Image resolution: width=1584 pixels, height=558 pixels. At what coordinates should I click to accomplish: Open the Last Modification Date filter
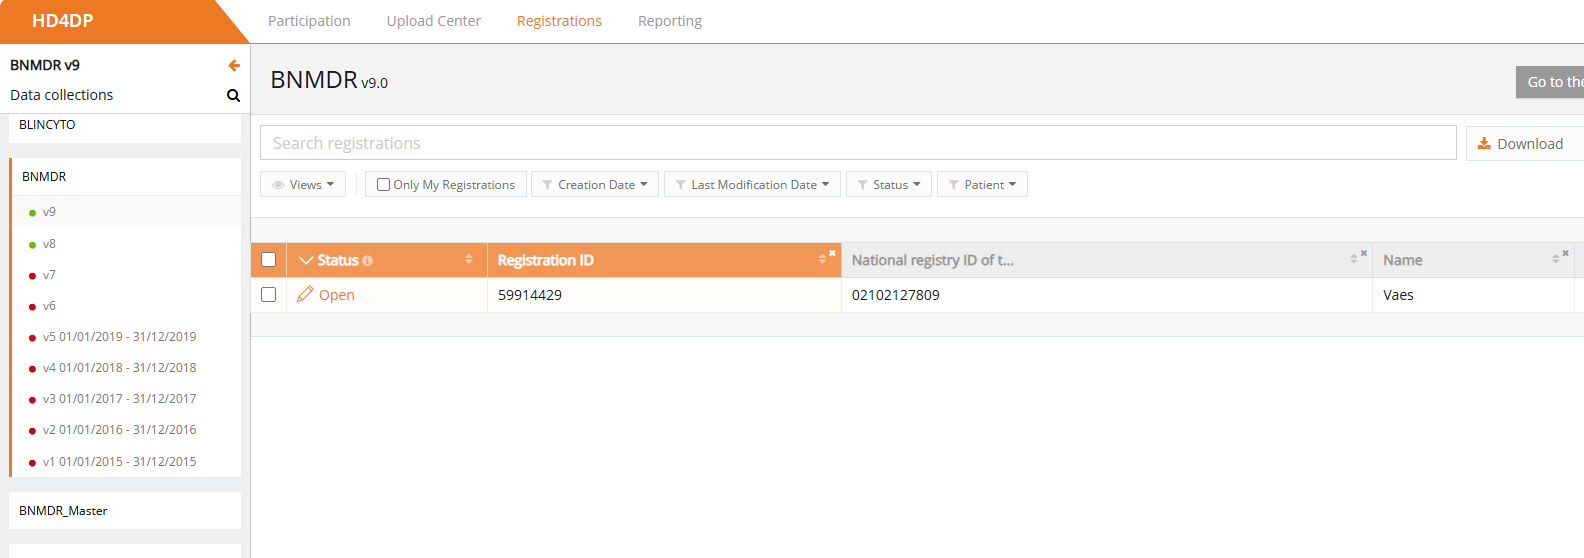pyautogui.click(x=754, y=185)
